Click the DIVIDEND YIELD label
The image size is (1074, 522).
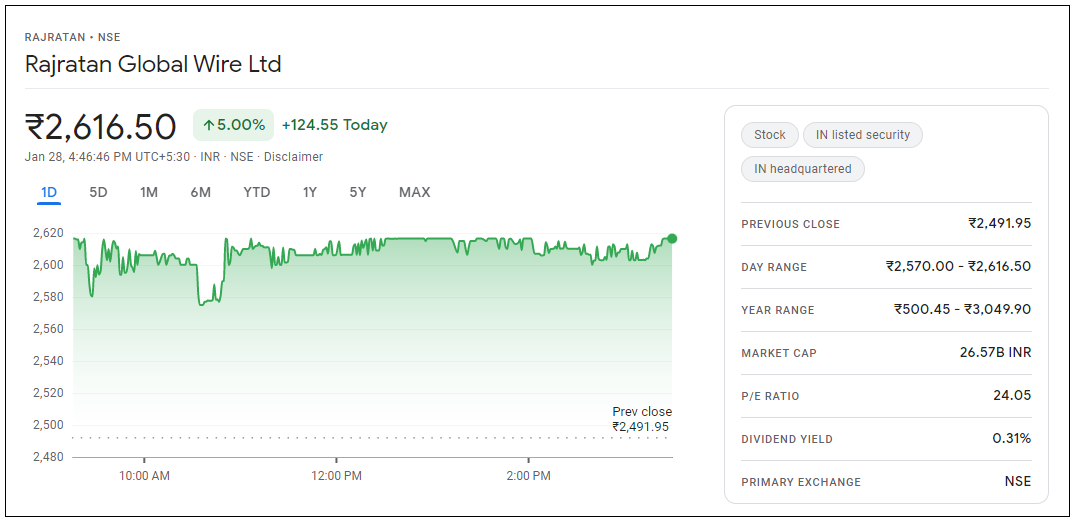(x=787, y=440)
